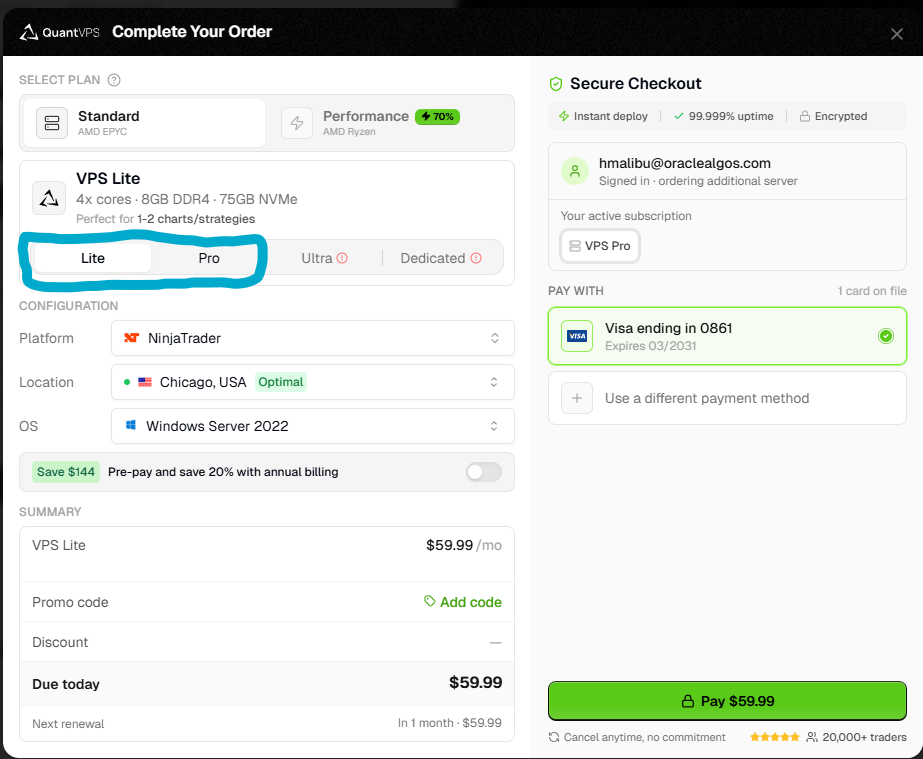The height and width of the screenshot is (759, 923).
Task: Click the Pay $59.99 button
Action: tap(727, 701)
